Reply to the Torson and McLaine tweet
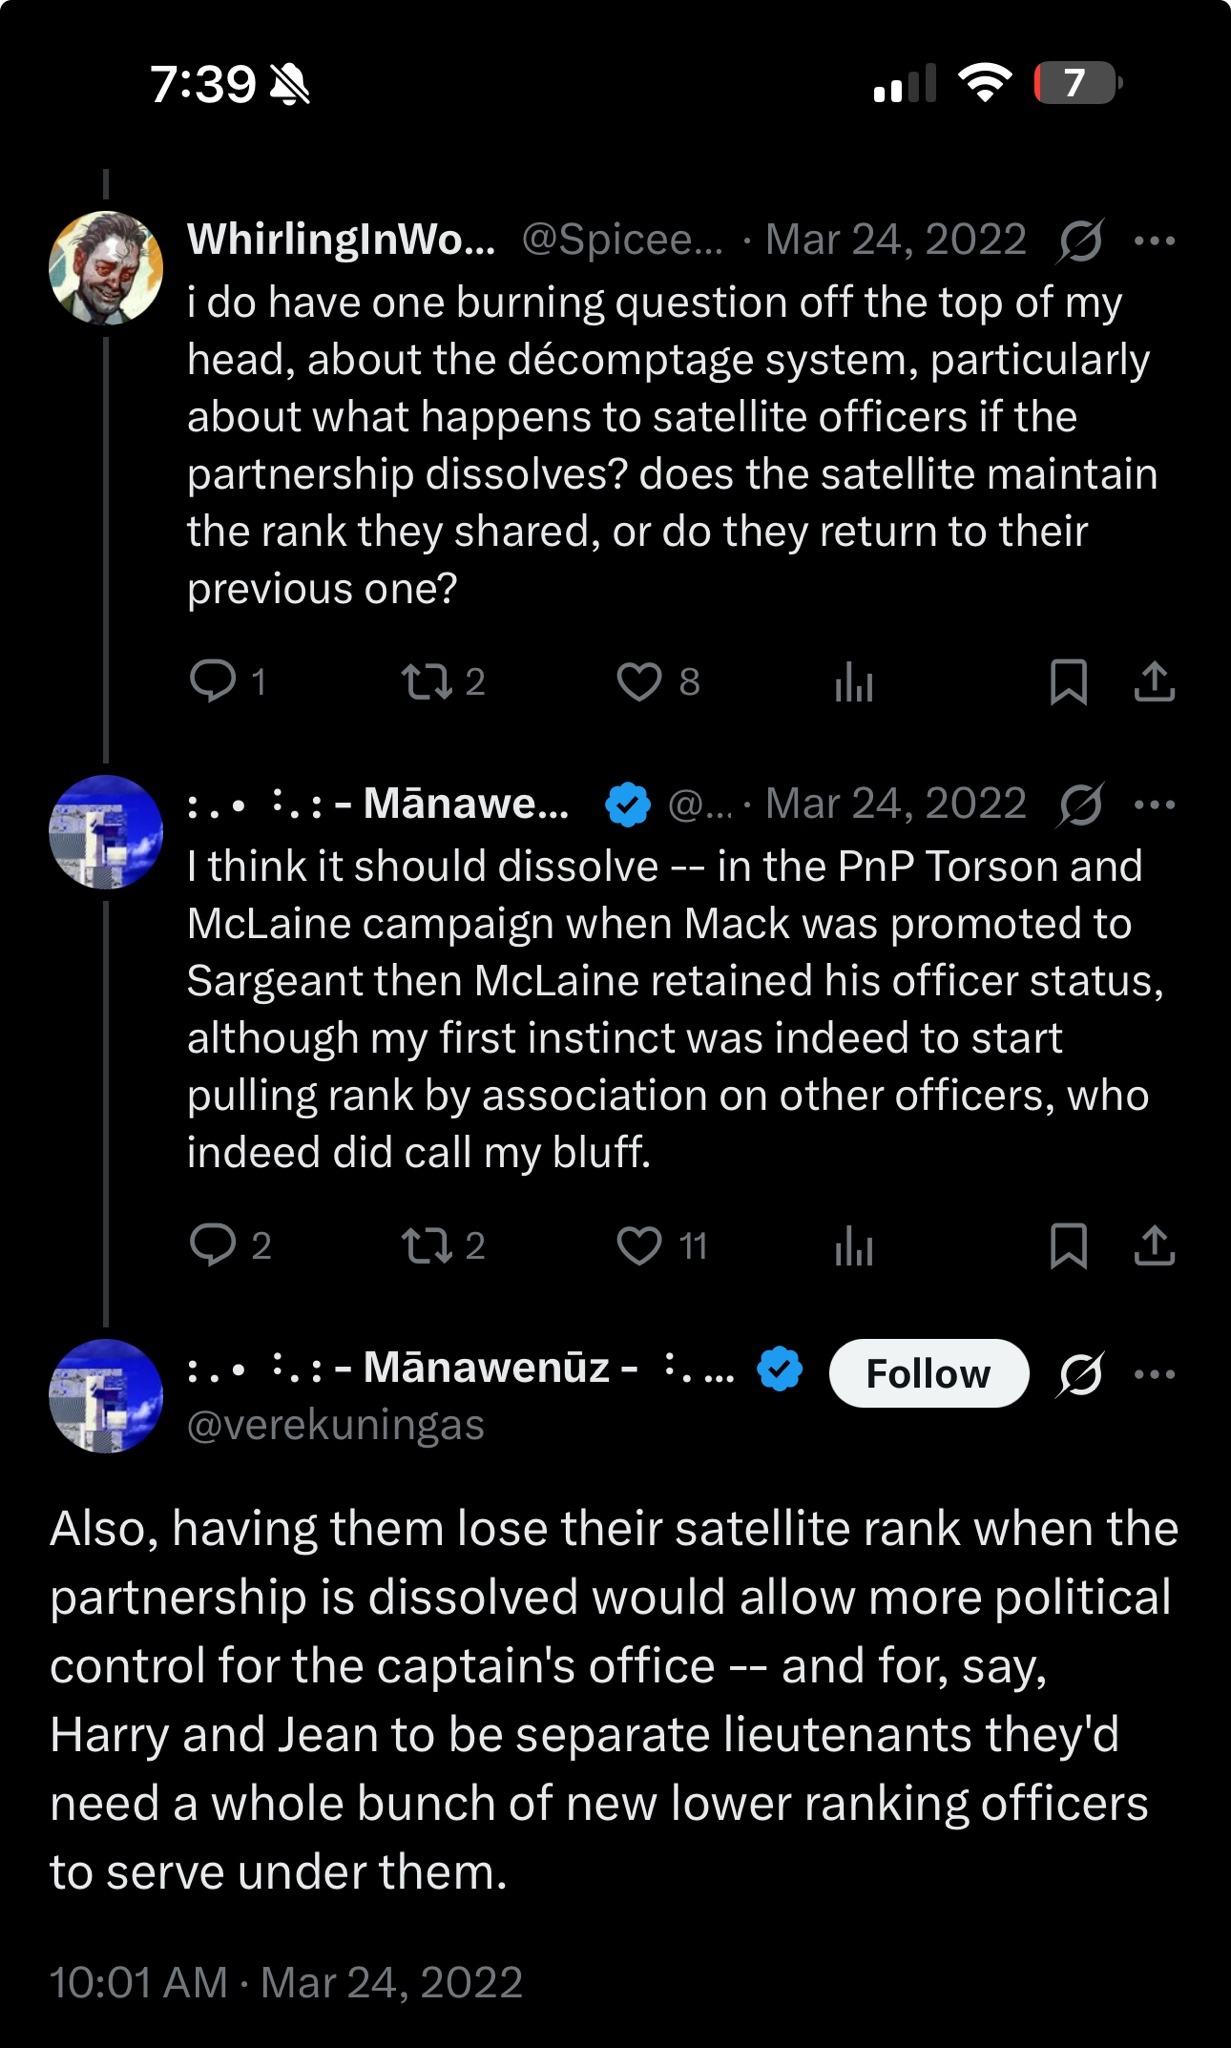1231x2048 pixels. point(212,1245)
